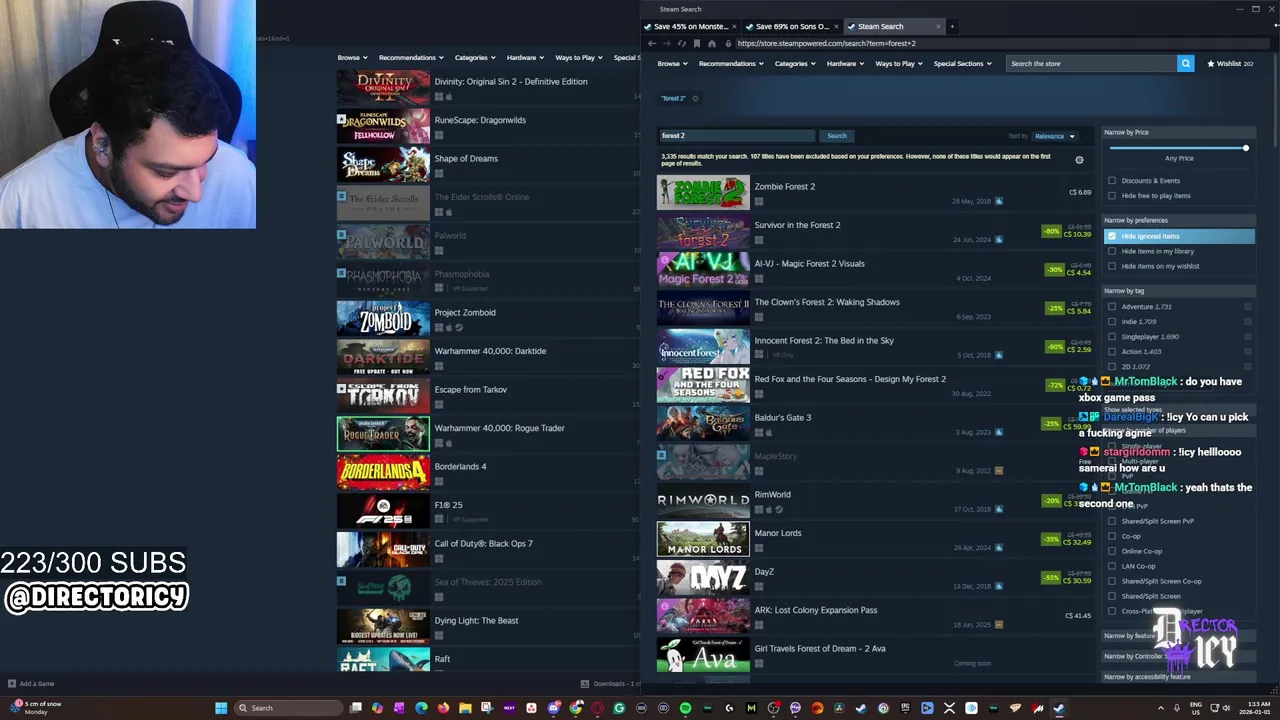
Task: Click the Search the store field
Action: 1092,63
